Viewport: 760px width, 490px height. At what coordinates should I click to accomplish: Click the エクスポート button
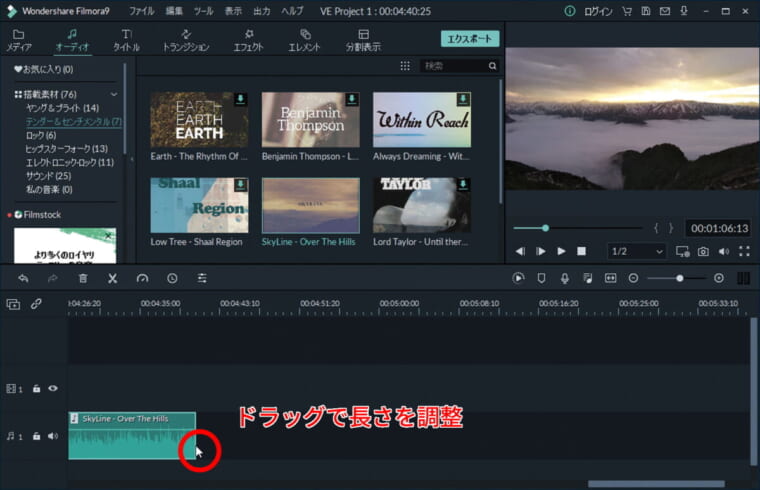[470, 39]
